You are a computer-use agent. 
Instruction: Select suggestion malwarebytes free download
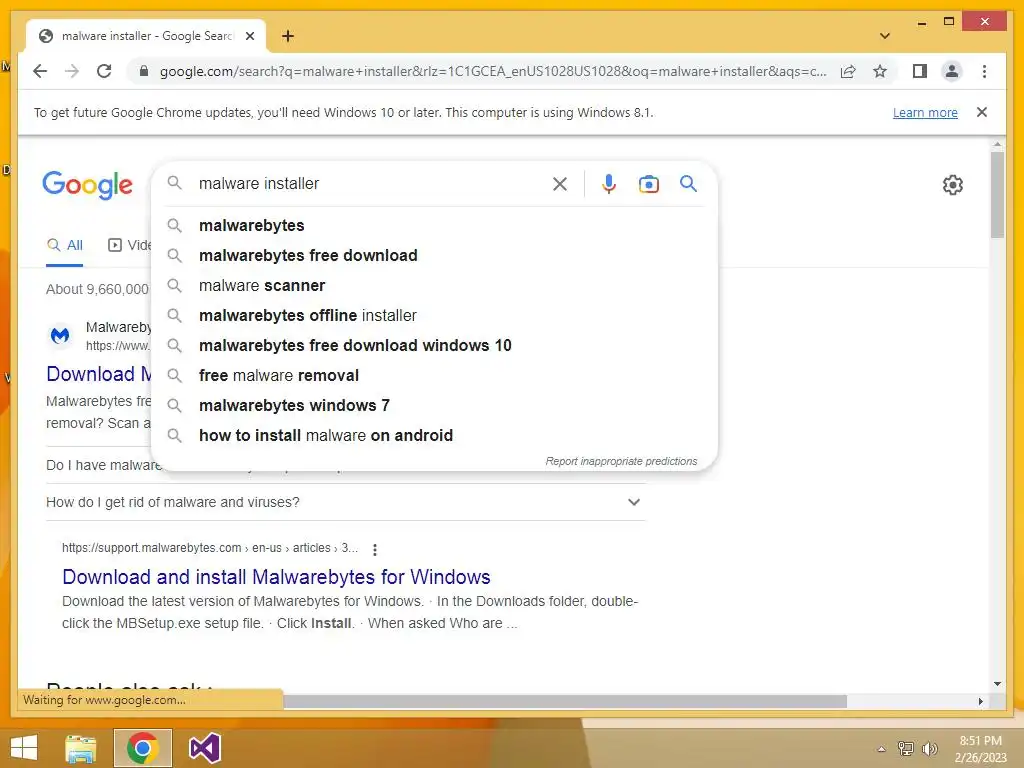(x=434, y=255)
